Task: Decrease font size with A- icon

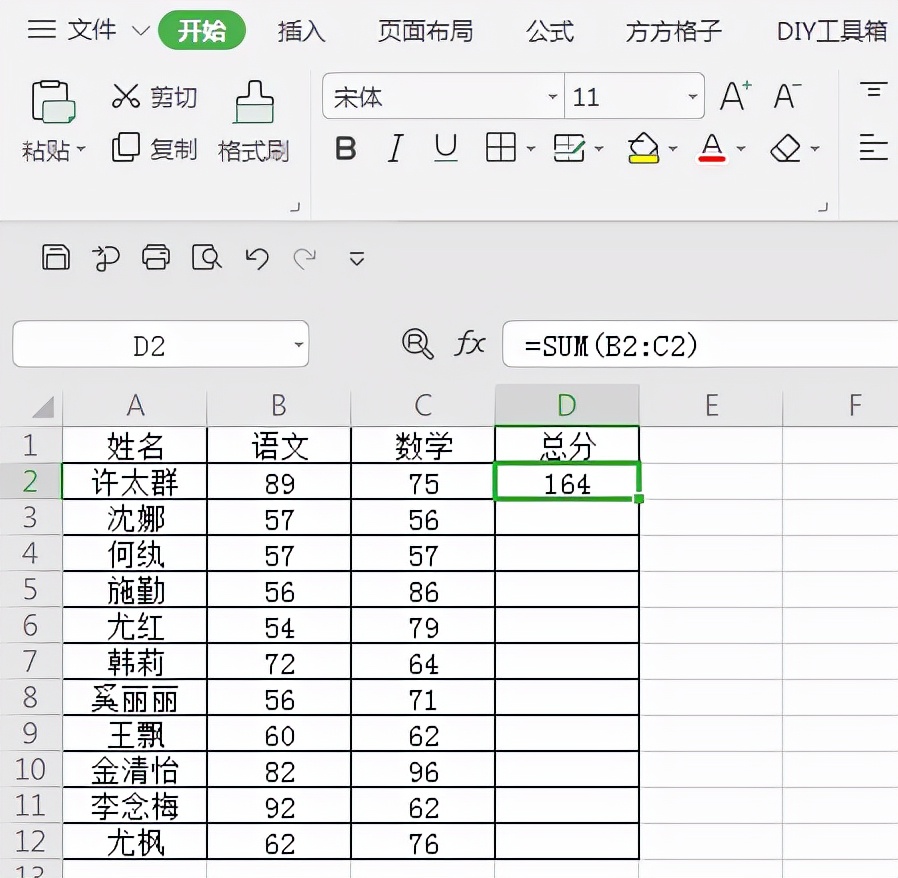Action: (787, 95)
